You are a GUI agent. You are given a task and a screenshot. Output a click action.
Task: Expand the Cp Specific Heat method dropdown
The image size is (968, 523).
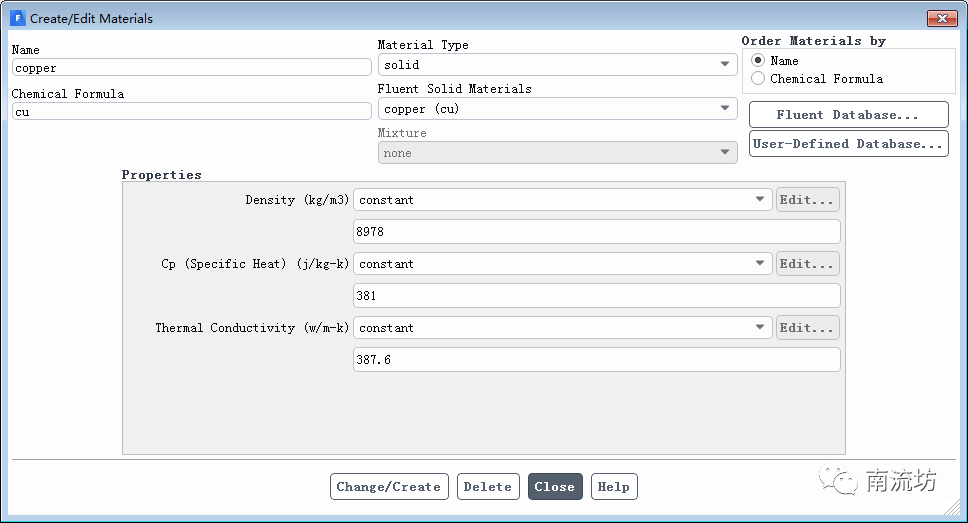tap(562, 264)
